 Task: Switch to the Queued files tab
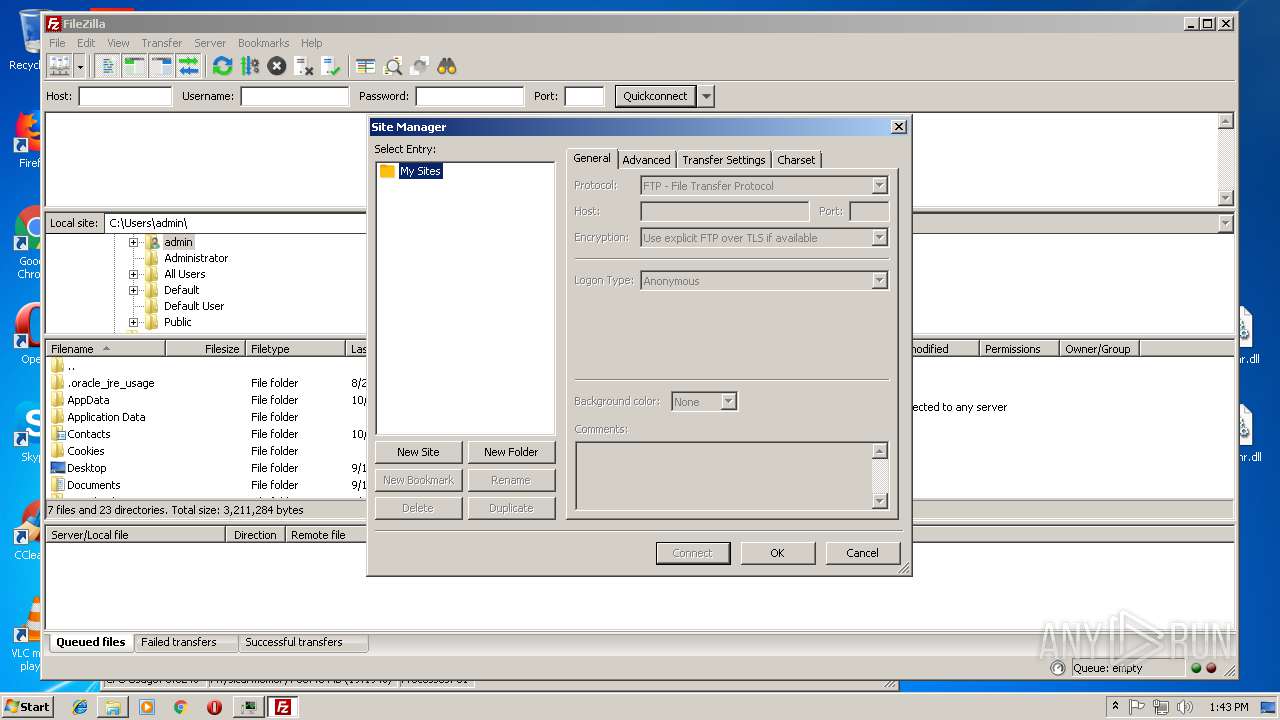[91, 642]
